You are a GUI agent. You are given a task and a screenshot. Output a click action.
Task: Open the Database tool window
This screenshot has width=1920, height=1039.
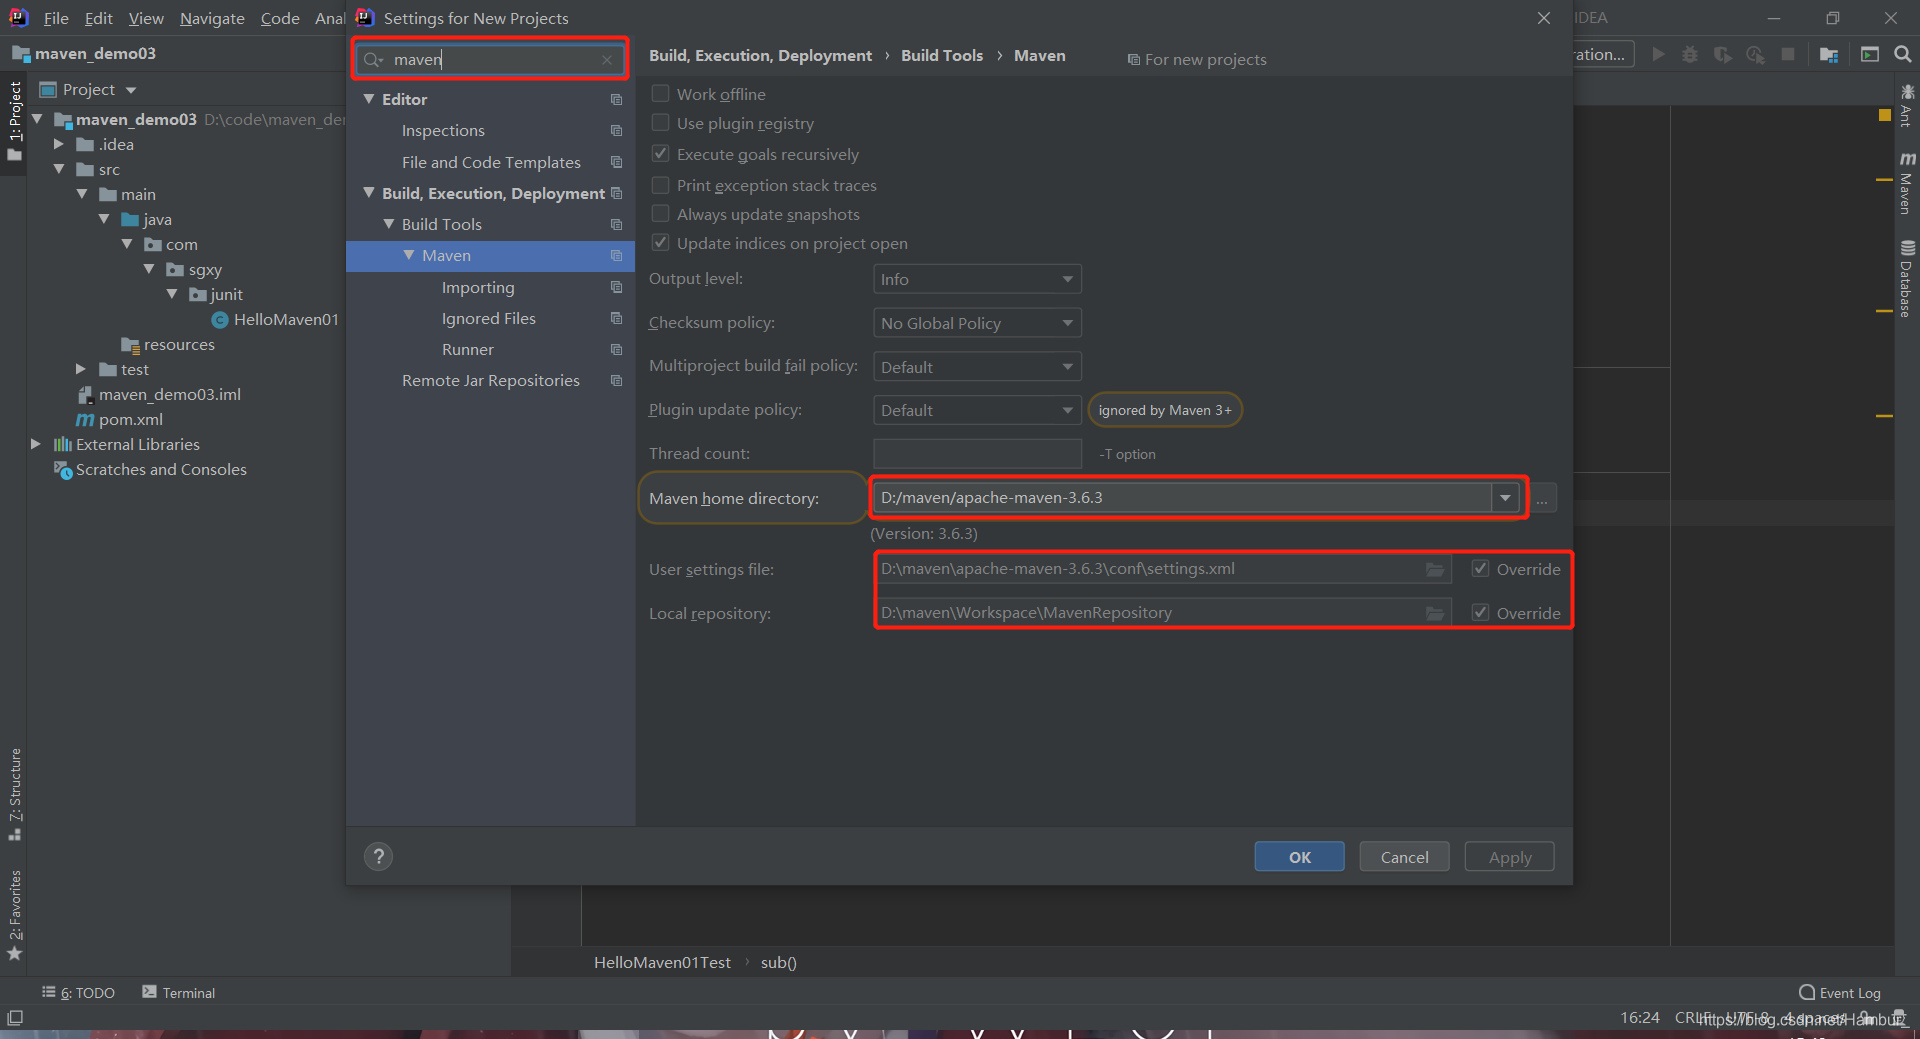[1907, 279]
